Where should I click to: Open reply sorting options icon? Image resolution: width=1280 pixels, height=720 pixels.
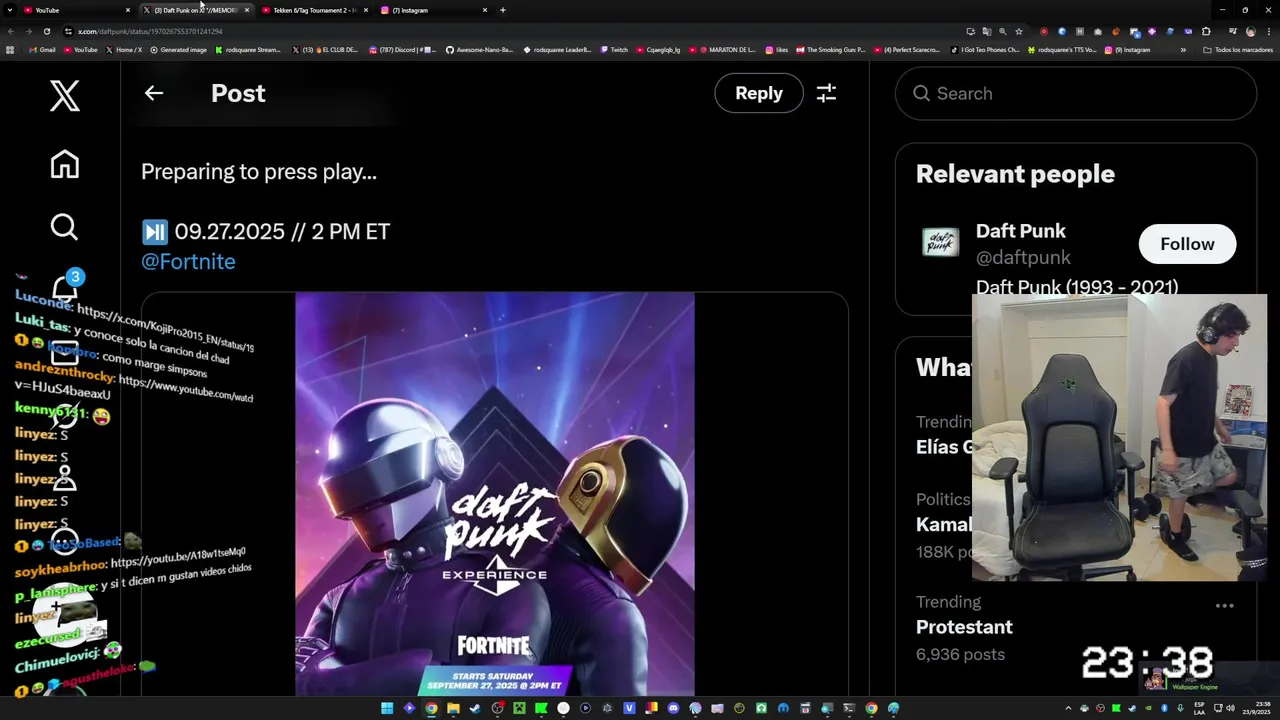[826, 93]
